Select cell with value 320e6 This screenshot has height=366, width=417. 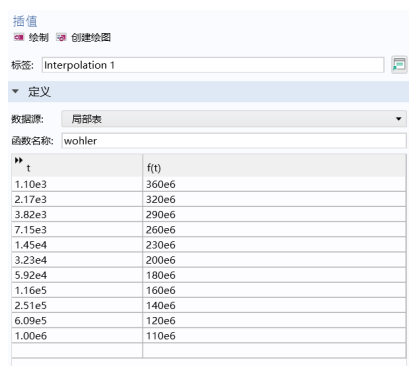coord(274,199)
